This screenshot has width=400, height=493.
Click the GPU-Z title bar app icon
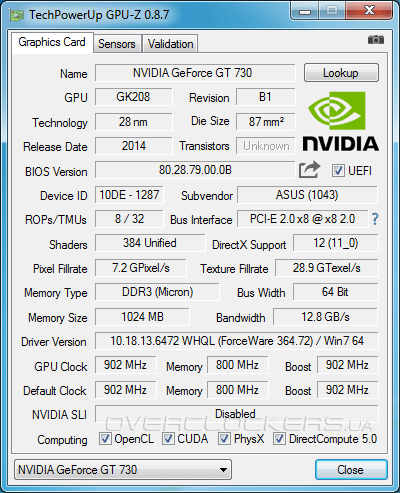pos(16,15)
